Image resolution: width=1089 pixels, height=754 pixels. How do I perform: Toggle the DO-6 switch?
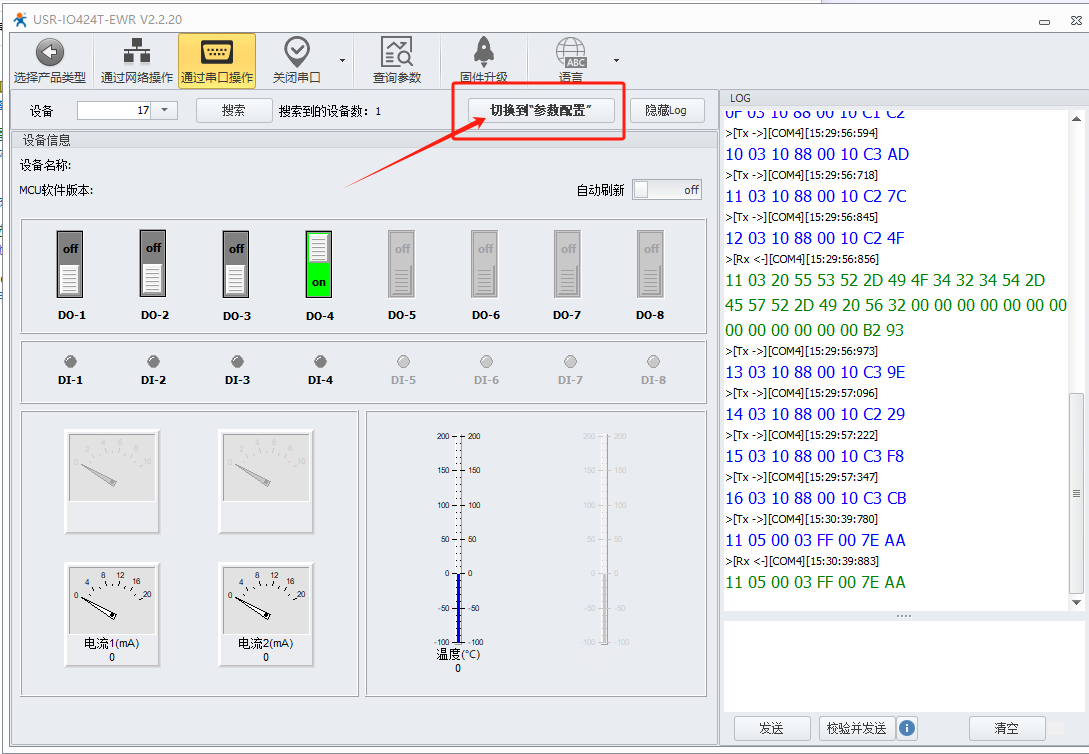485,264
